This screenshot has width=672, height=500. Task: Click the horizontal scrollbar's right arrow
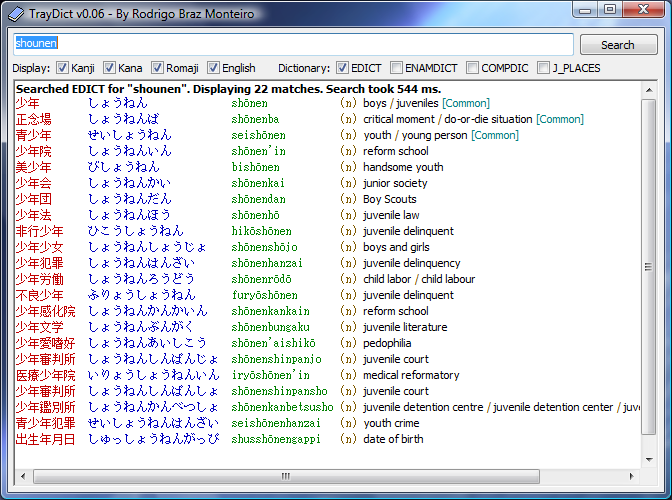pyautogui.click(x=633, y=476)
